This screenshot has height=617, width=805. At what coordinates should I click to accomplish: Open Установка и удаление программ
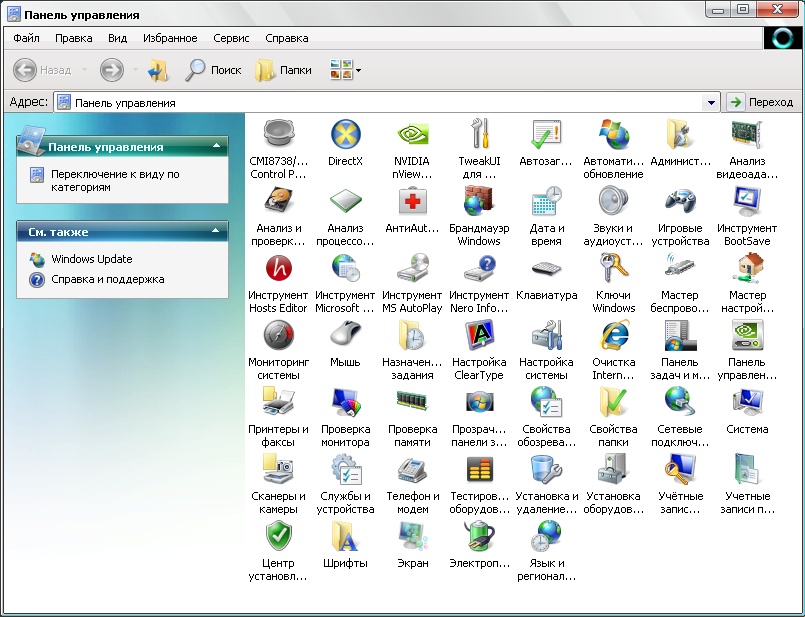click(x=546, y=485)
